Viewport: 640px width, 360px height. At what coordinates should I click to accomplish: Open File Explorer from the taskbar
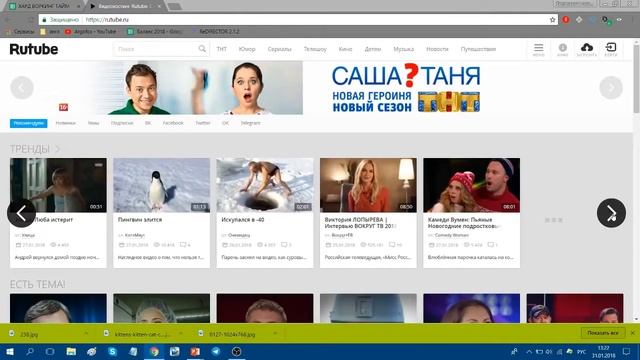(71, 352)
